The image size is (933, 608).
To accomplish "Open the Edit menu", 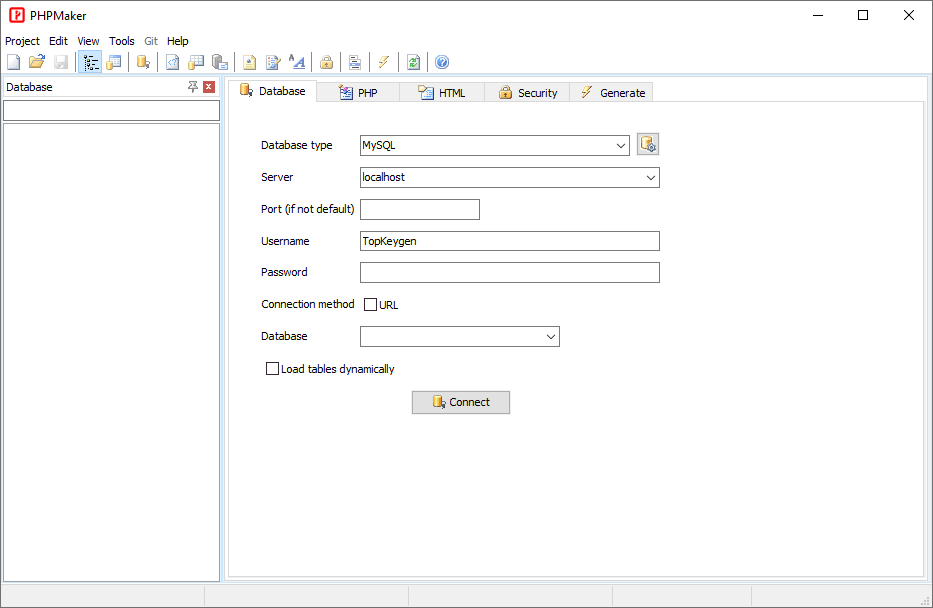I will (x=58, y=41).
